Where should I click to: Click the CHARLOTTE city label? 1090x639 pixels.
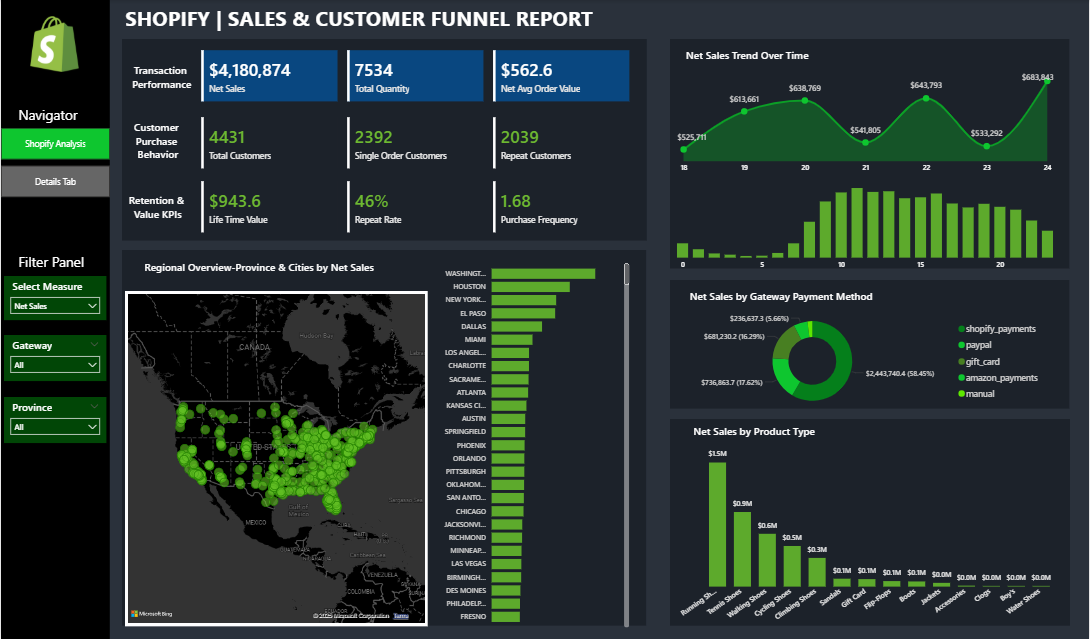tap(467, 366)
